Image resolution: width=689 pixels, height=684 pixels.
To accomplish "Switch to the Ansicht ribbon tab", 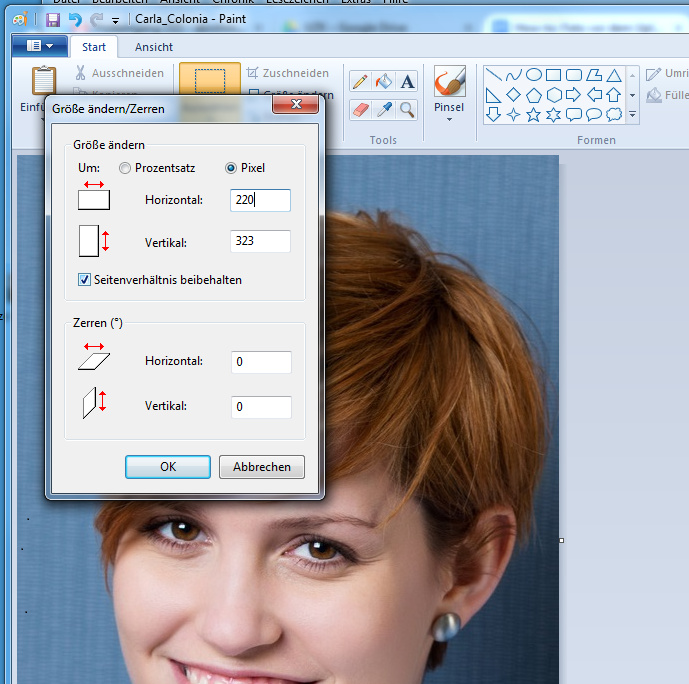I will pos(154,47).
